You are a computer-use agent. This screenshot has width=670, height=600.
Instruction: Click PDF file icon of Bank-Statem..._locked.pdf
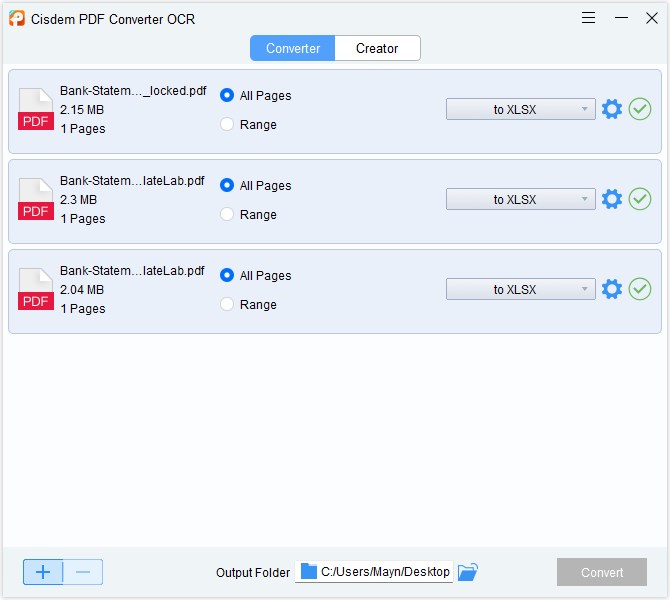(36, 109)
